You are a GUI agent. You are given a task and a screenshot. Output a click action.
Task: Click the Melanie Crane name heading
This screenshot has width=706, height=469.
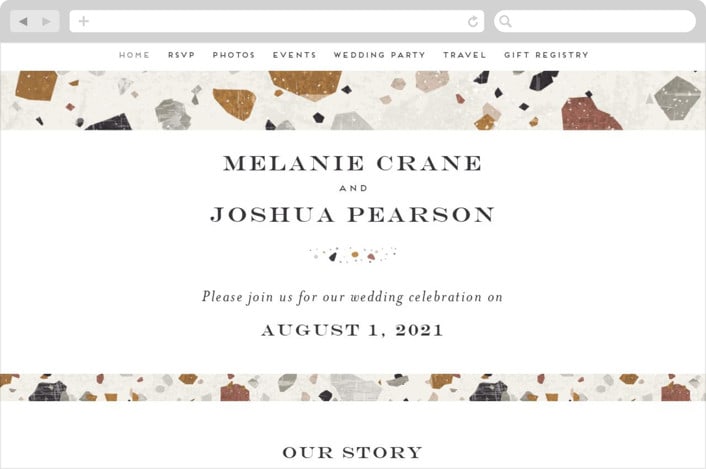point(352,163)
